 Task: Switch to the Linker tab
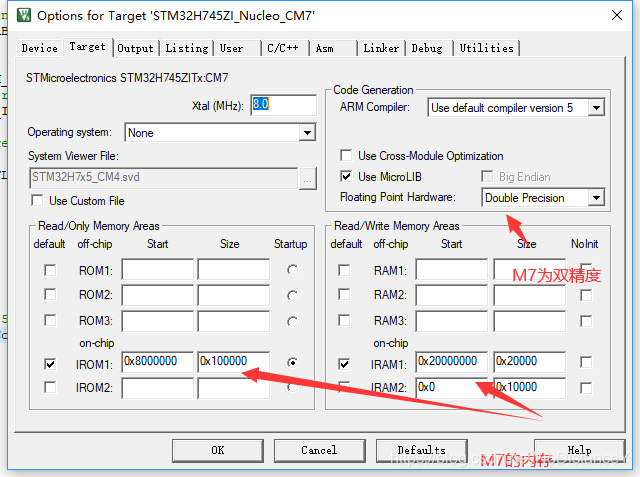(381, 48)
